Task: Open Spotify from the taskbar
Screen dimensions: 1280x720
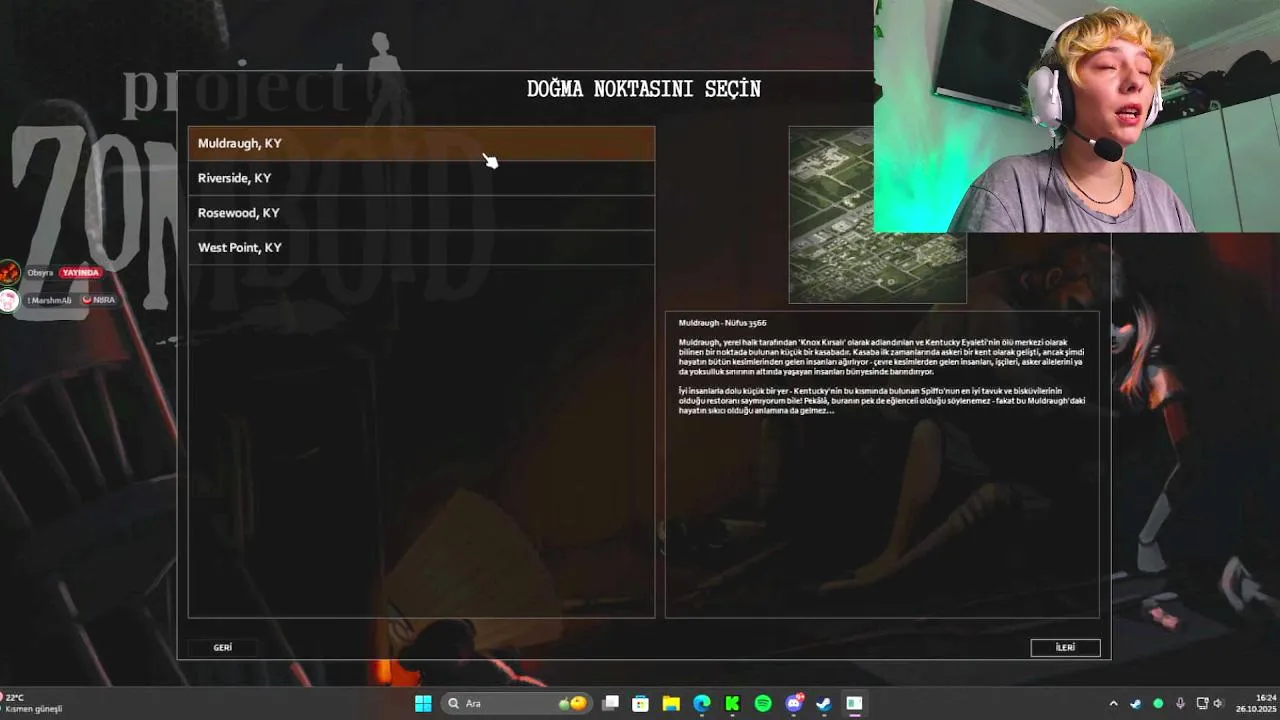Action: coord(763,703)
